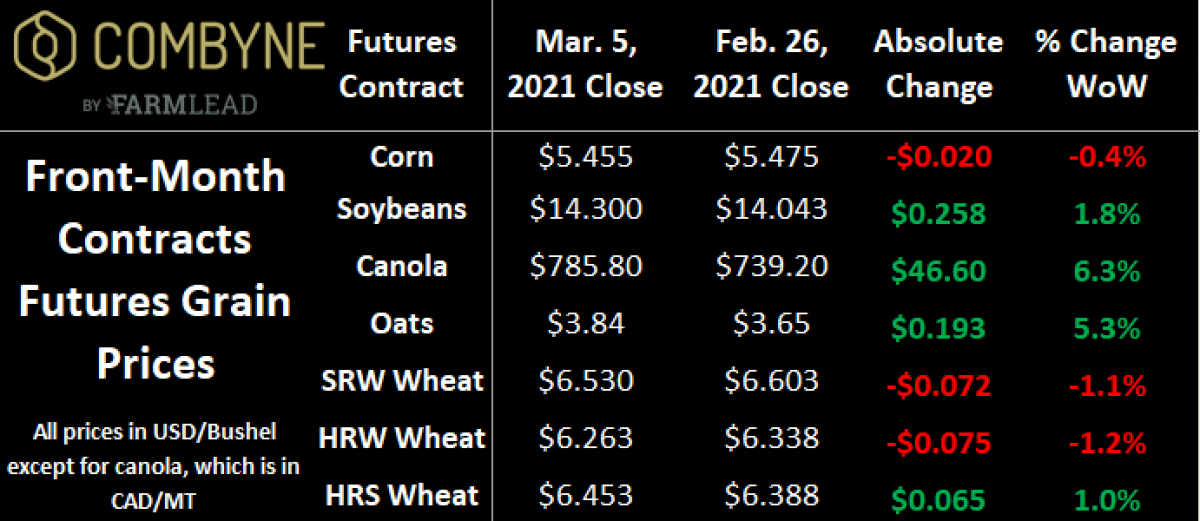Click the Absolute Change column header
The height and width of the screenshot is (521, 1200).
point(938,63)
